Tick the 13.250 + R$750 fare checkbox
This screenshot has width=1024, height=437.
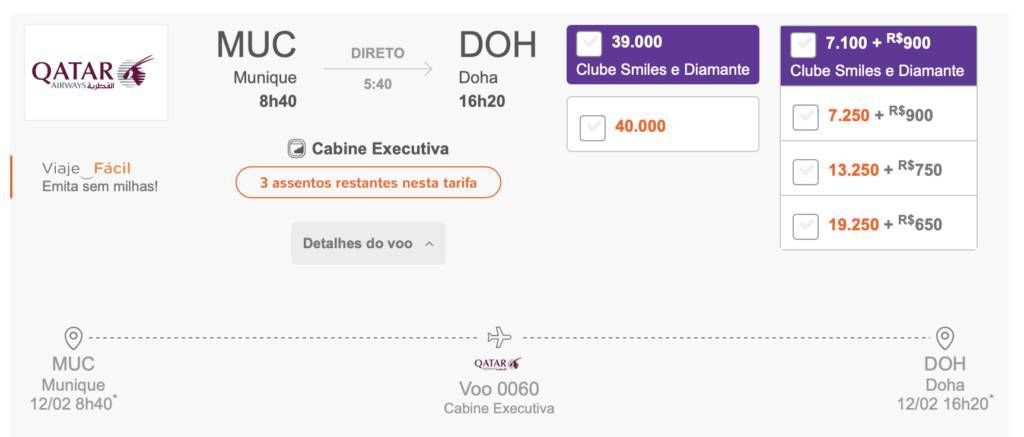click(x=805, y=172)
